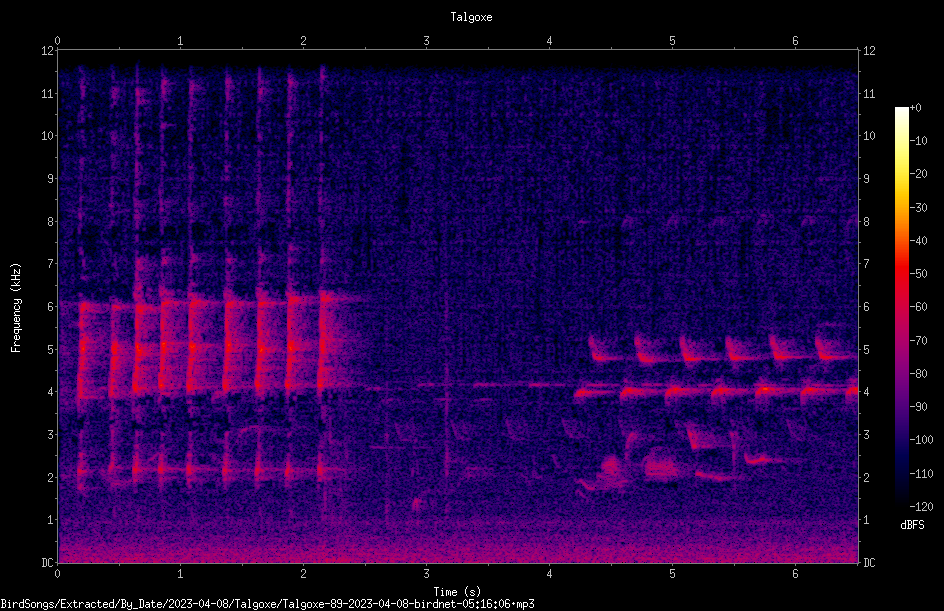Click the 5 second mark on top axis
The image size is (944, 611).
pyautogui.click(x=672, y=41)
